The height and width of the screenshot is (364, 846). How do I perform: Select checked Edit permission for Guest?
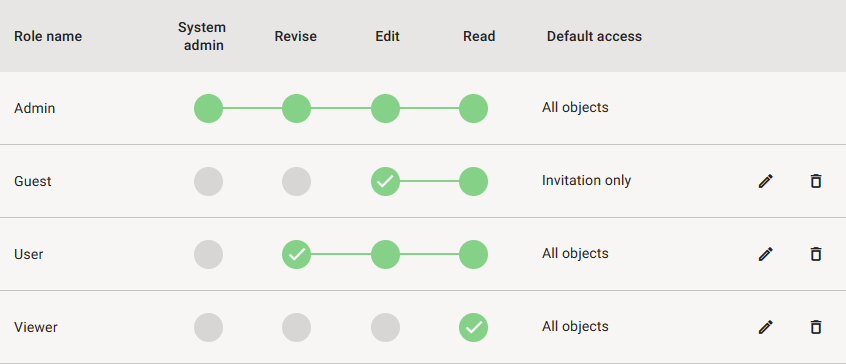tap(385, 181)
